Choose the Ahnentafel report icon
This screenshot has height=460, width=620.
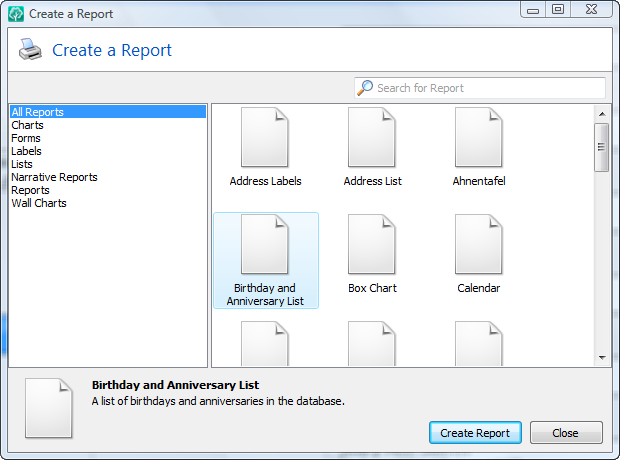tap(479, 137)
